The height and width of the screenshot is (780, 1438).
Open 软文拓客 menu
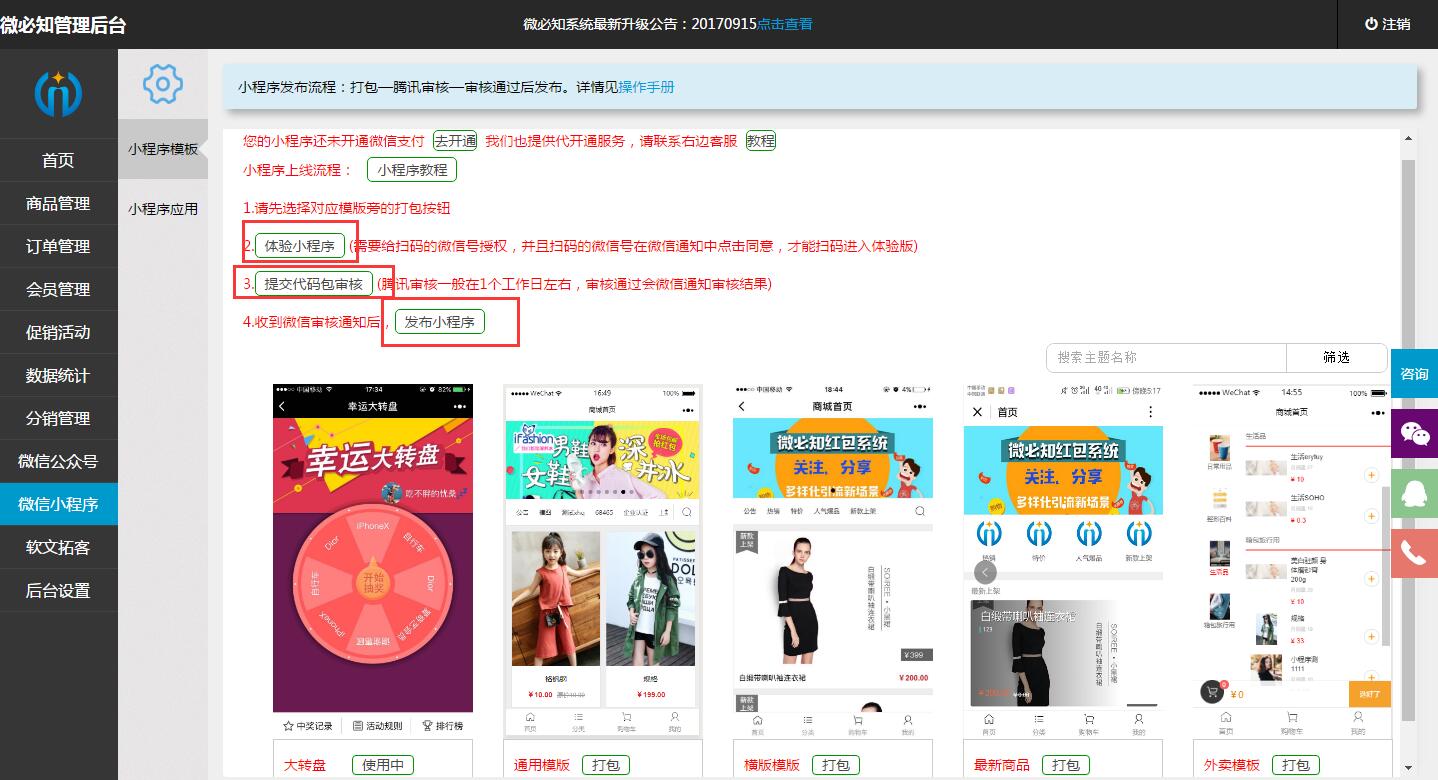point(58,547)
